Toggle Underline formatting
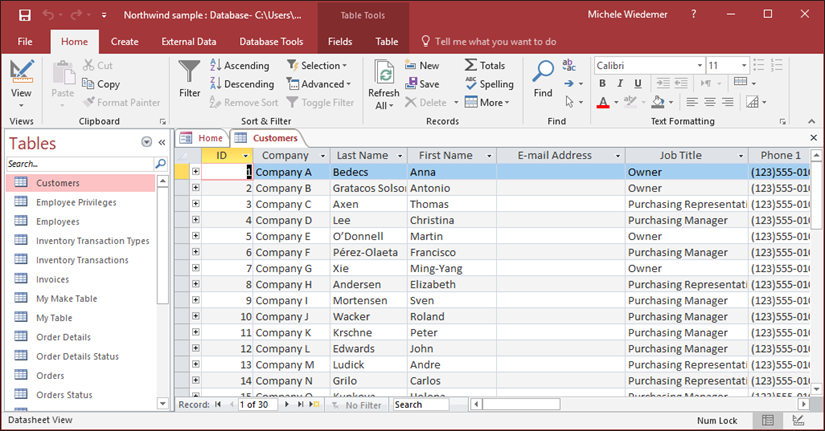Image resolution: width=825 pixels, height=431 pixels. (x=638, y=83)
